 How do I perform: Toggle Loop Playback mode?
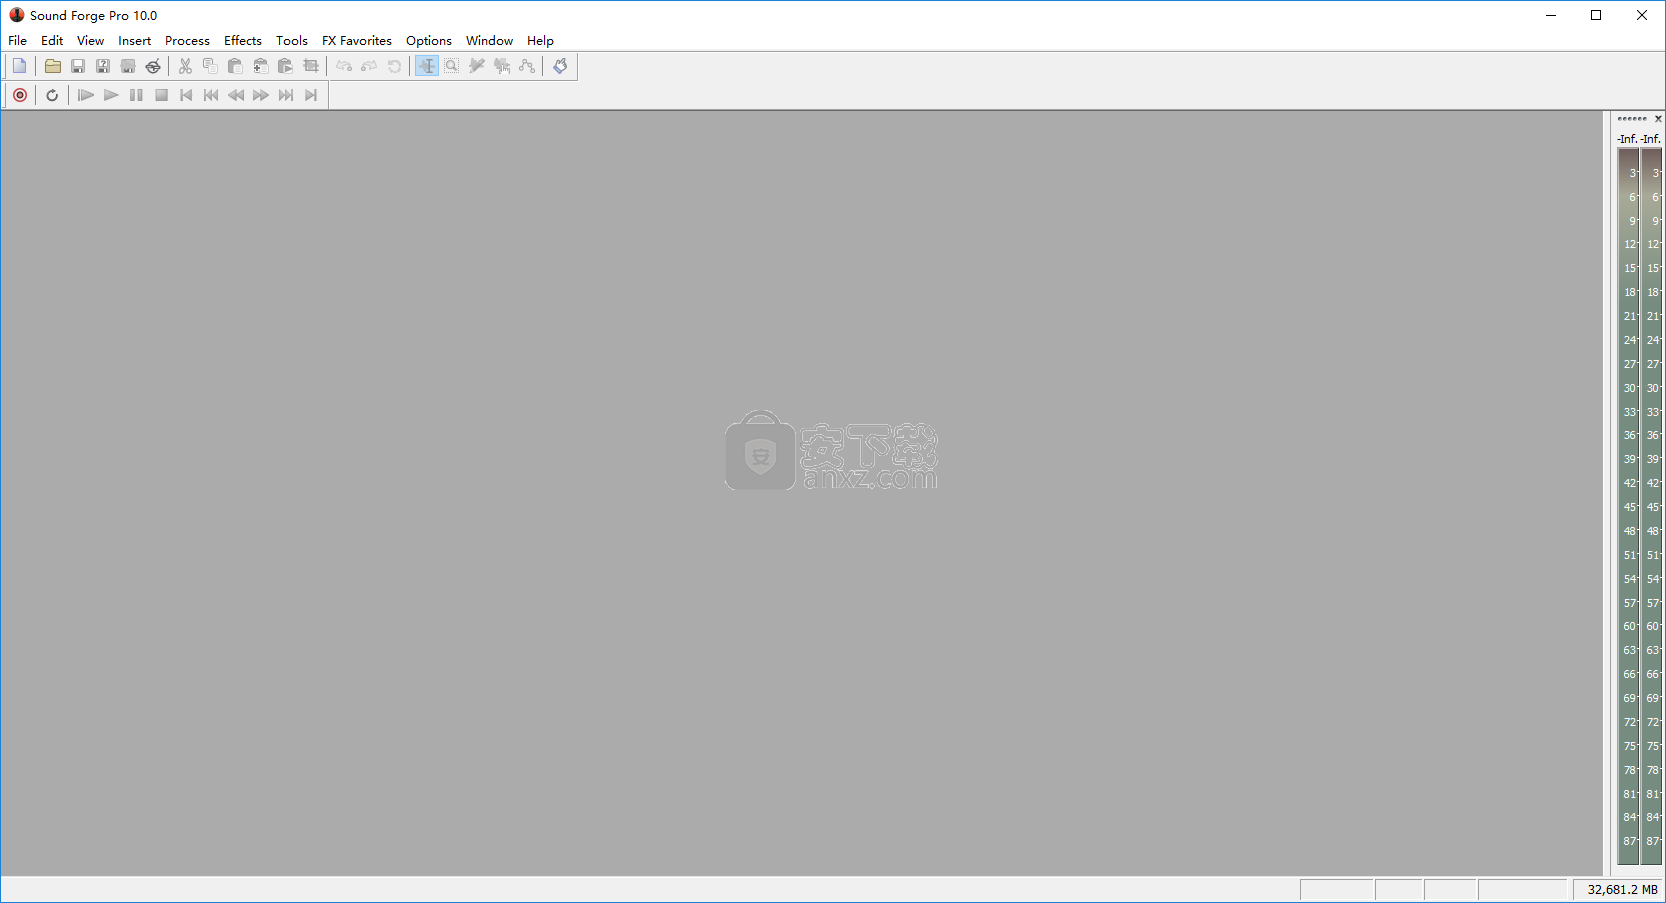[52, 95]
